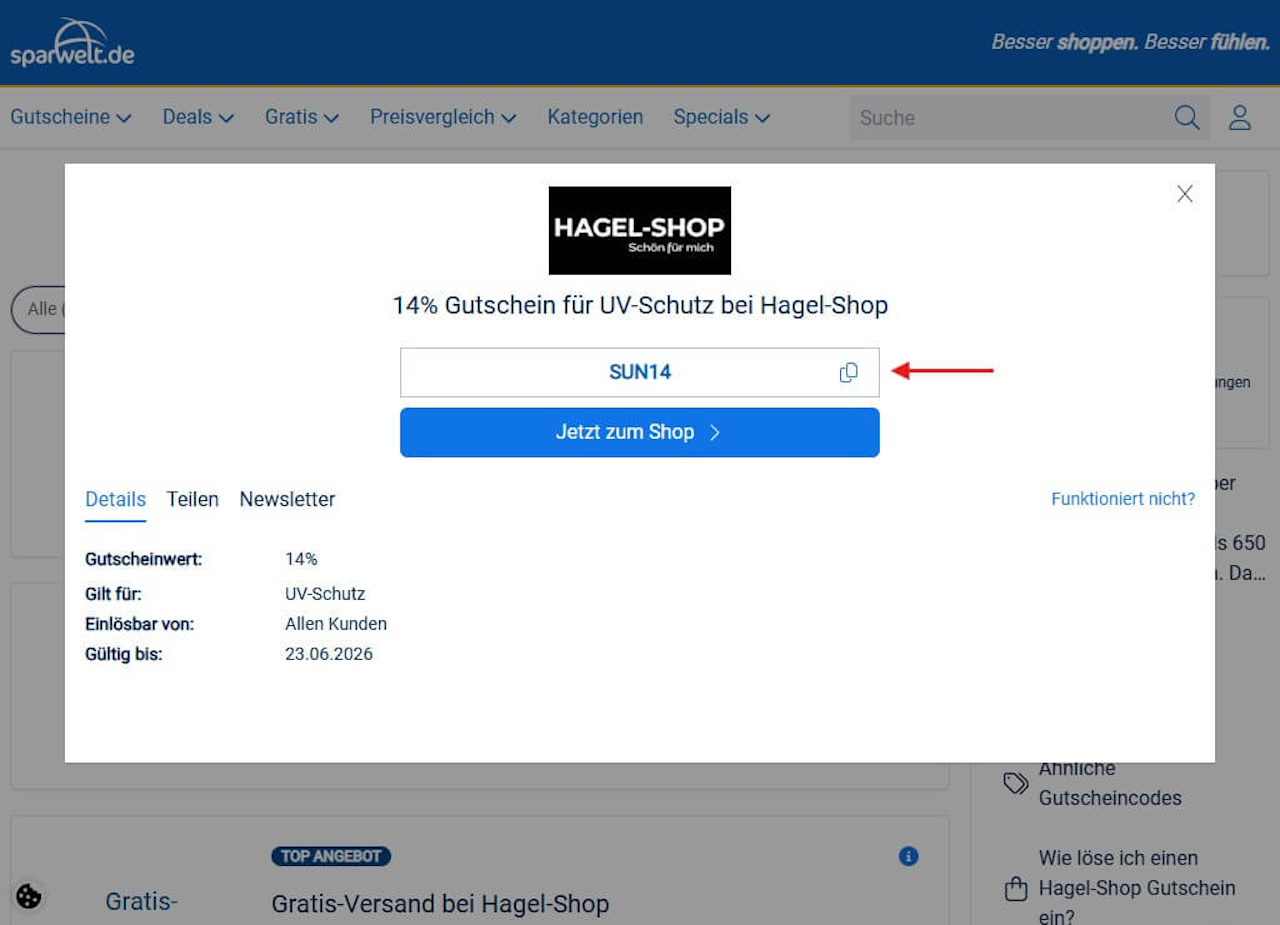The width and height of the screenshot is (1280, 925).
Task: Click the dialog title 14% Gutschein für UV-Schutz
Action: (x=640, y=305)
